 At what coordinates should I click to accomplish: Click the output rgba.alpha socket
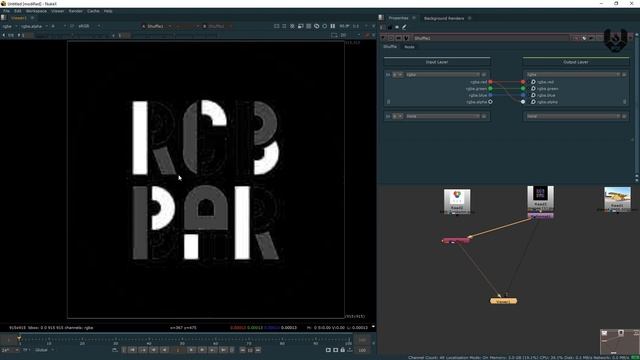coord(523,102)
